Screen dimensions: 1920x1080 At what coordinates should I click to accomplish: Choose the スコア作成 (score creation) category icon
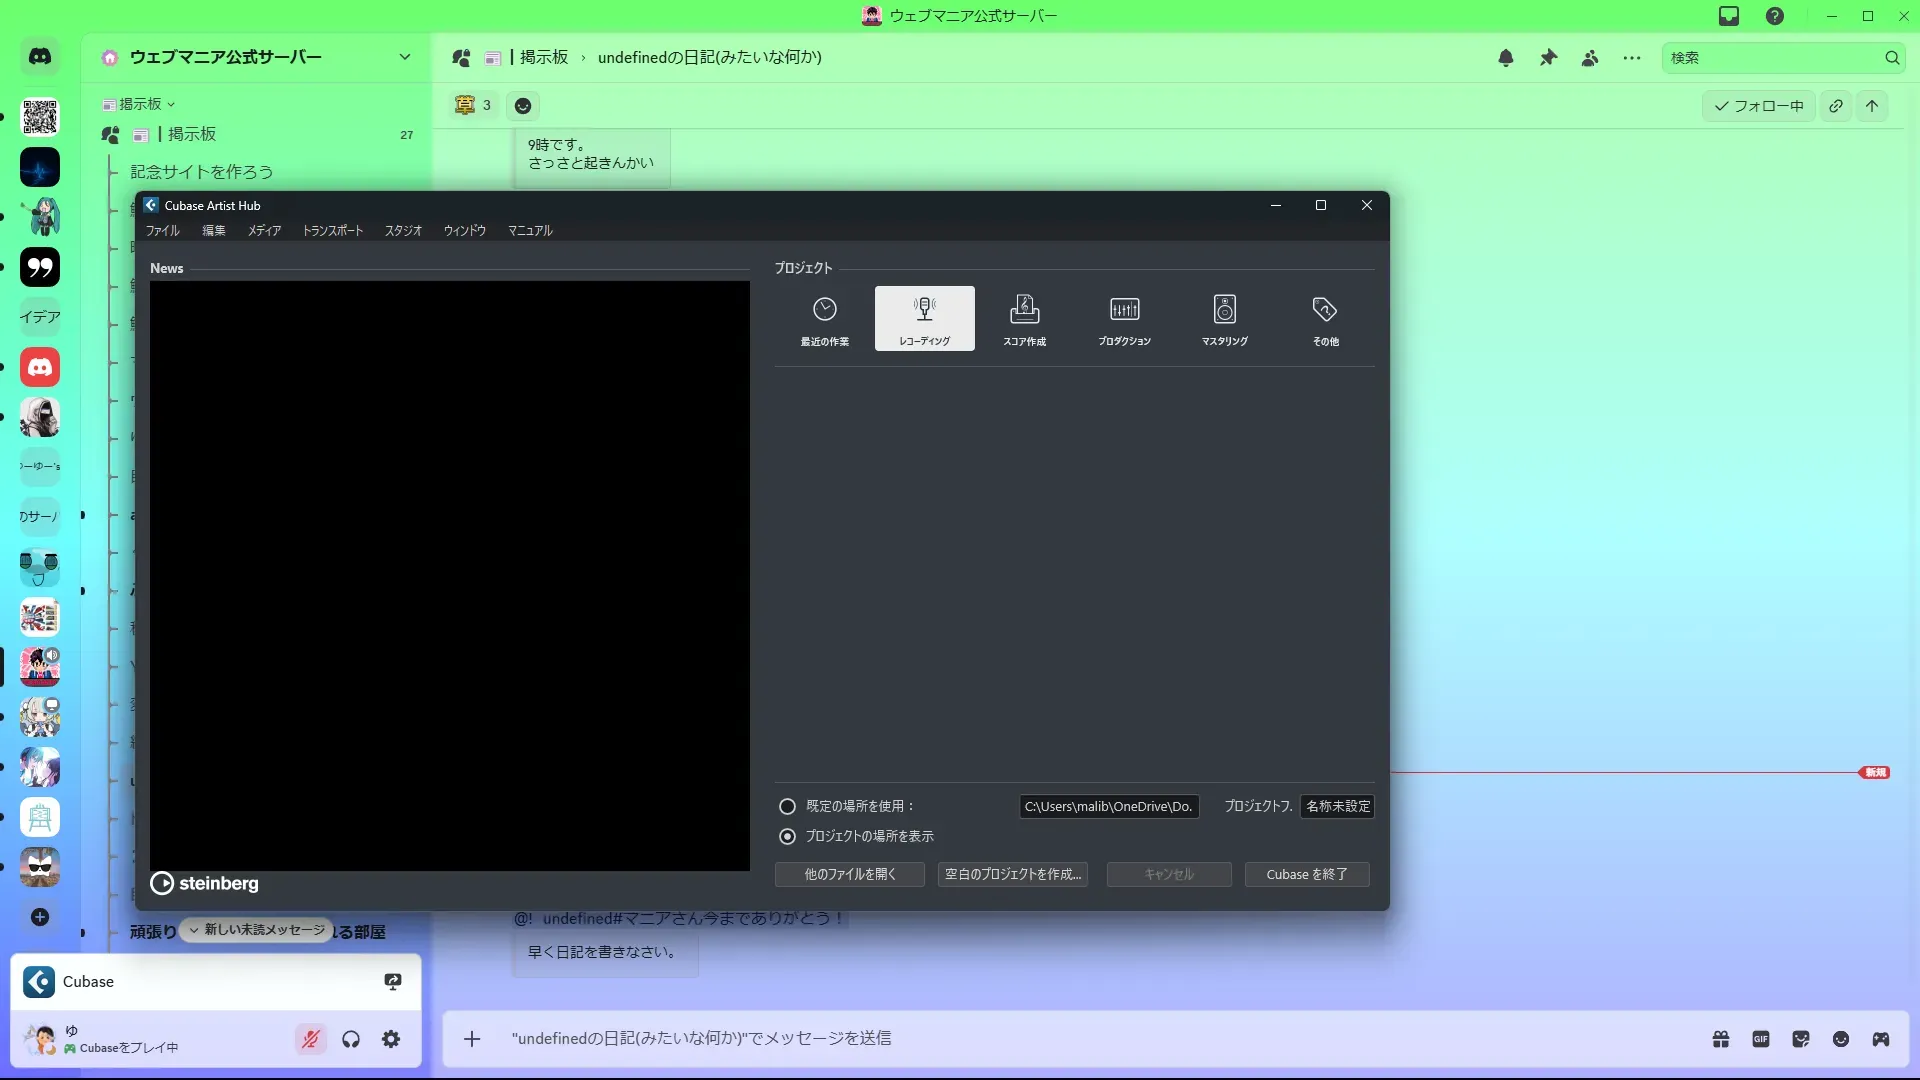[1024, 319]
